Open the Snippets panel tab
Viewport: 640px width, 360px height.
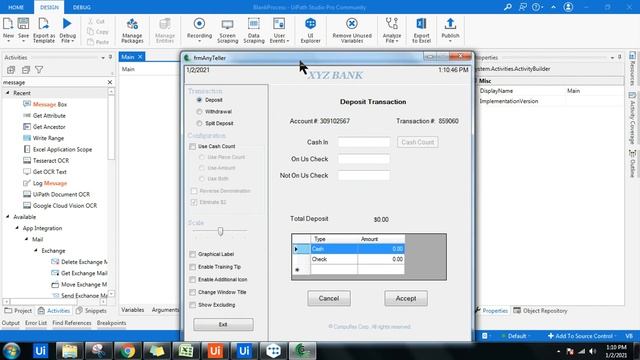tap(91, 311)
